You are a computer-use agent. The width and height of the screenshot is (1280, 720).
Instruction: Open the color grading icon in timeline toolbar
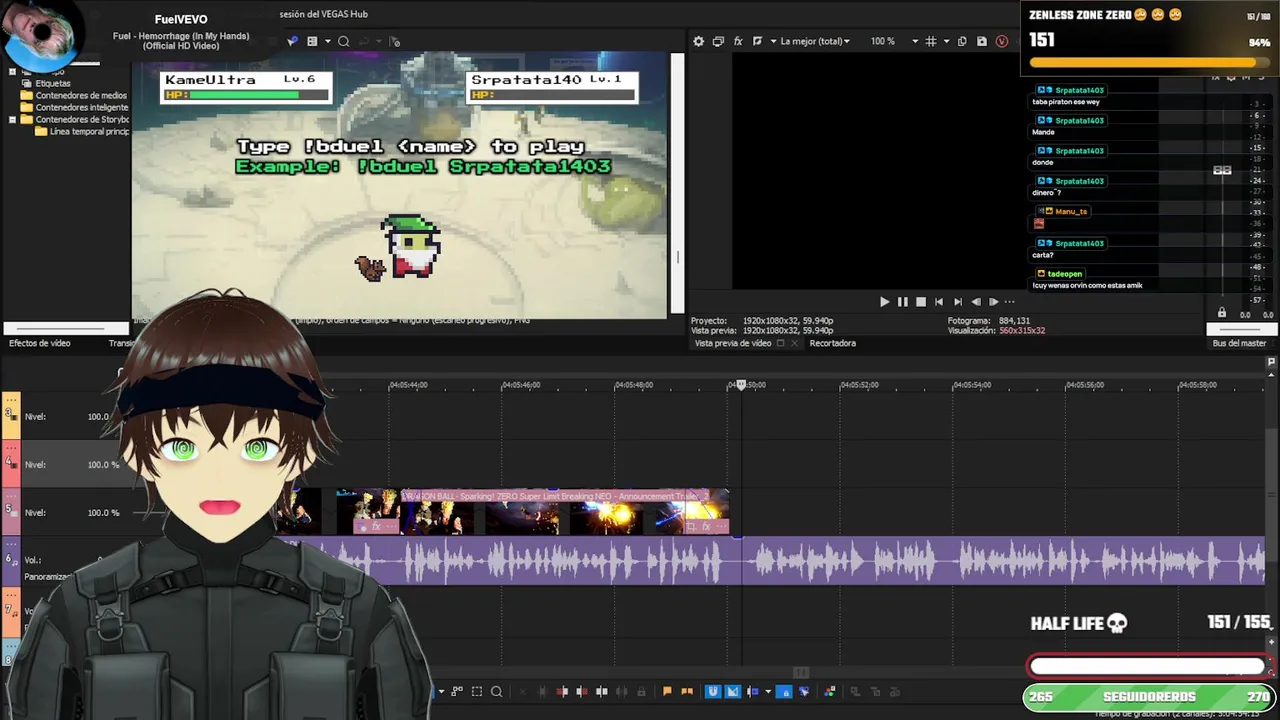(x=829, y=691)
